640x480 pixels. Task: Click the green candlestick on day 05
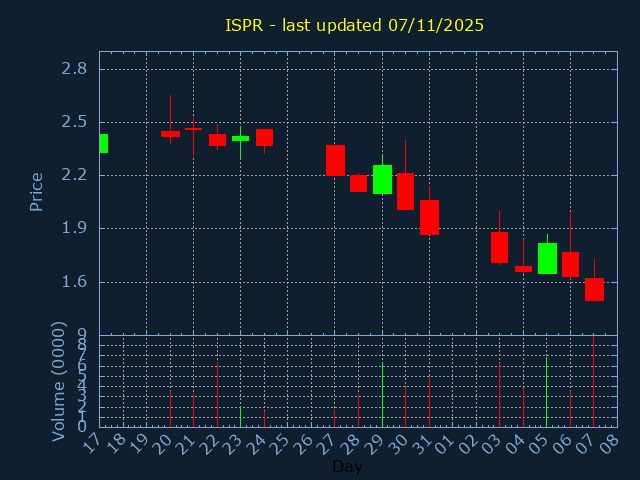tap(547, 258)
